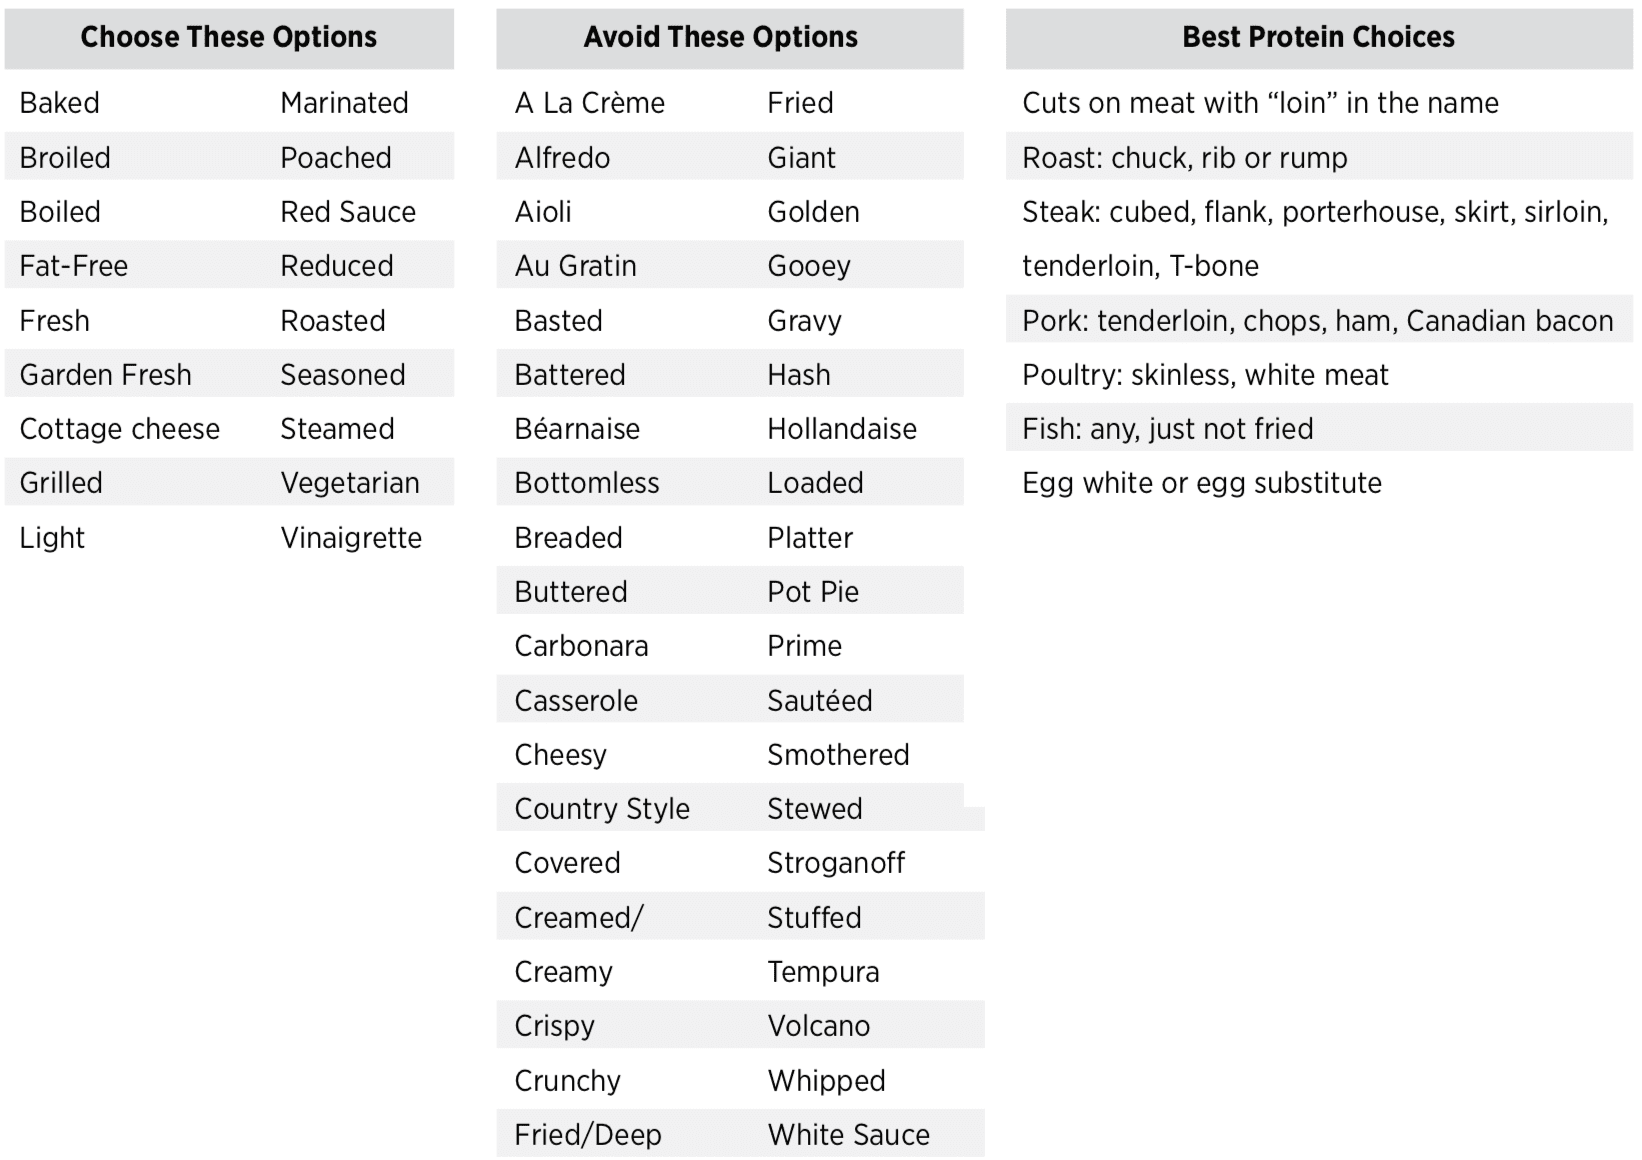The image size is (1642, 1160).
Task: Click the Cottage cheese item
Action: [x=120, y=429]
